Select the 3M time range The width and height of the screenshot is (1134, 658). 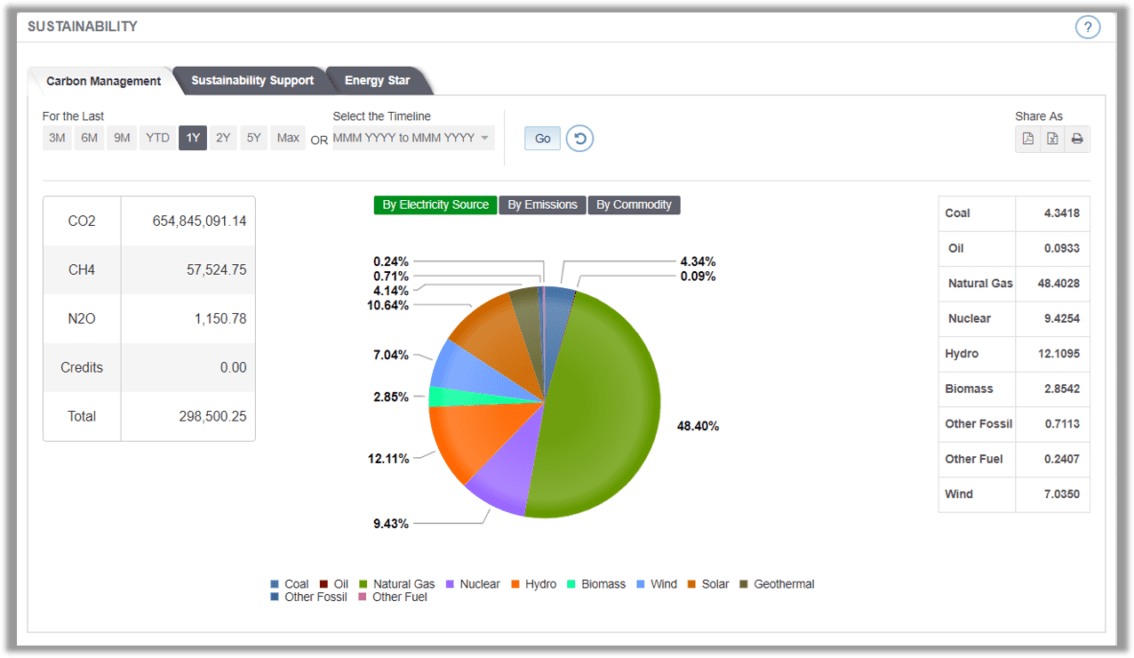pyautogui.click(x=57, y=138)
